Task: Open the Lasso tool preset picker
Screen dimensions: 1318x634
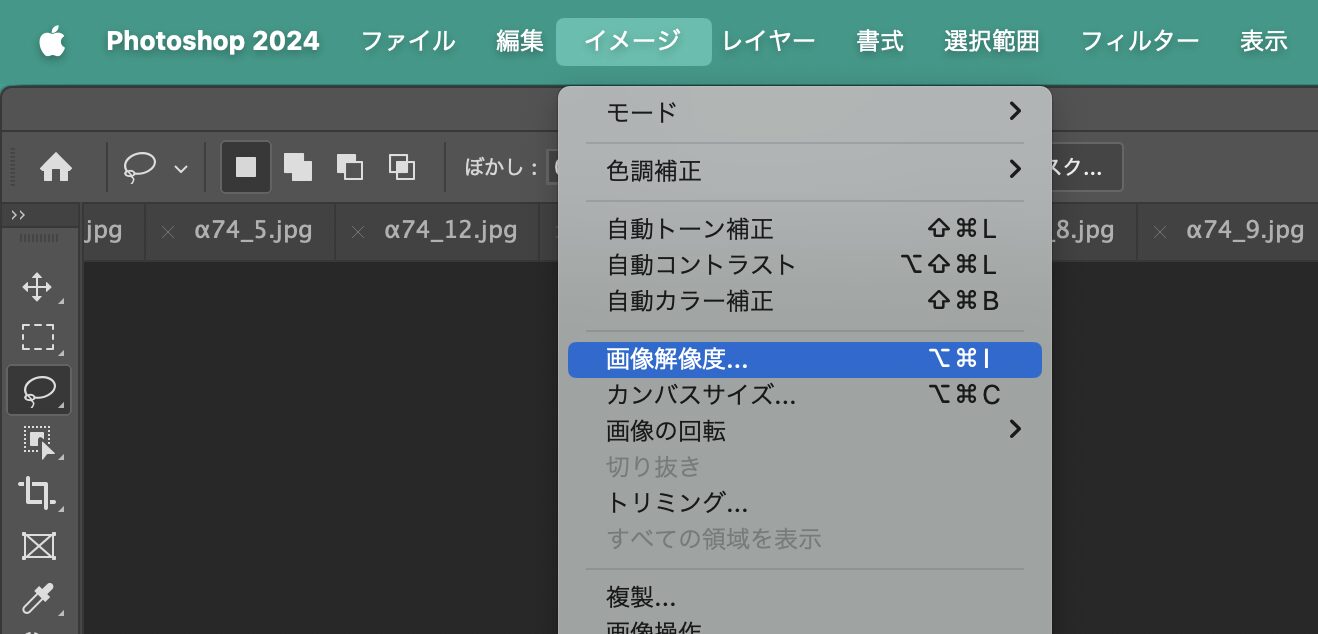Action: [x=155, y=167]
